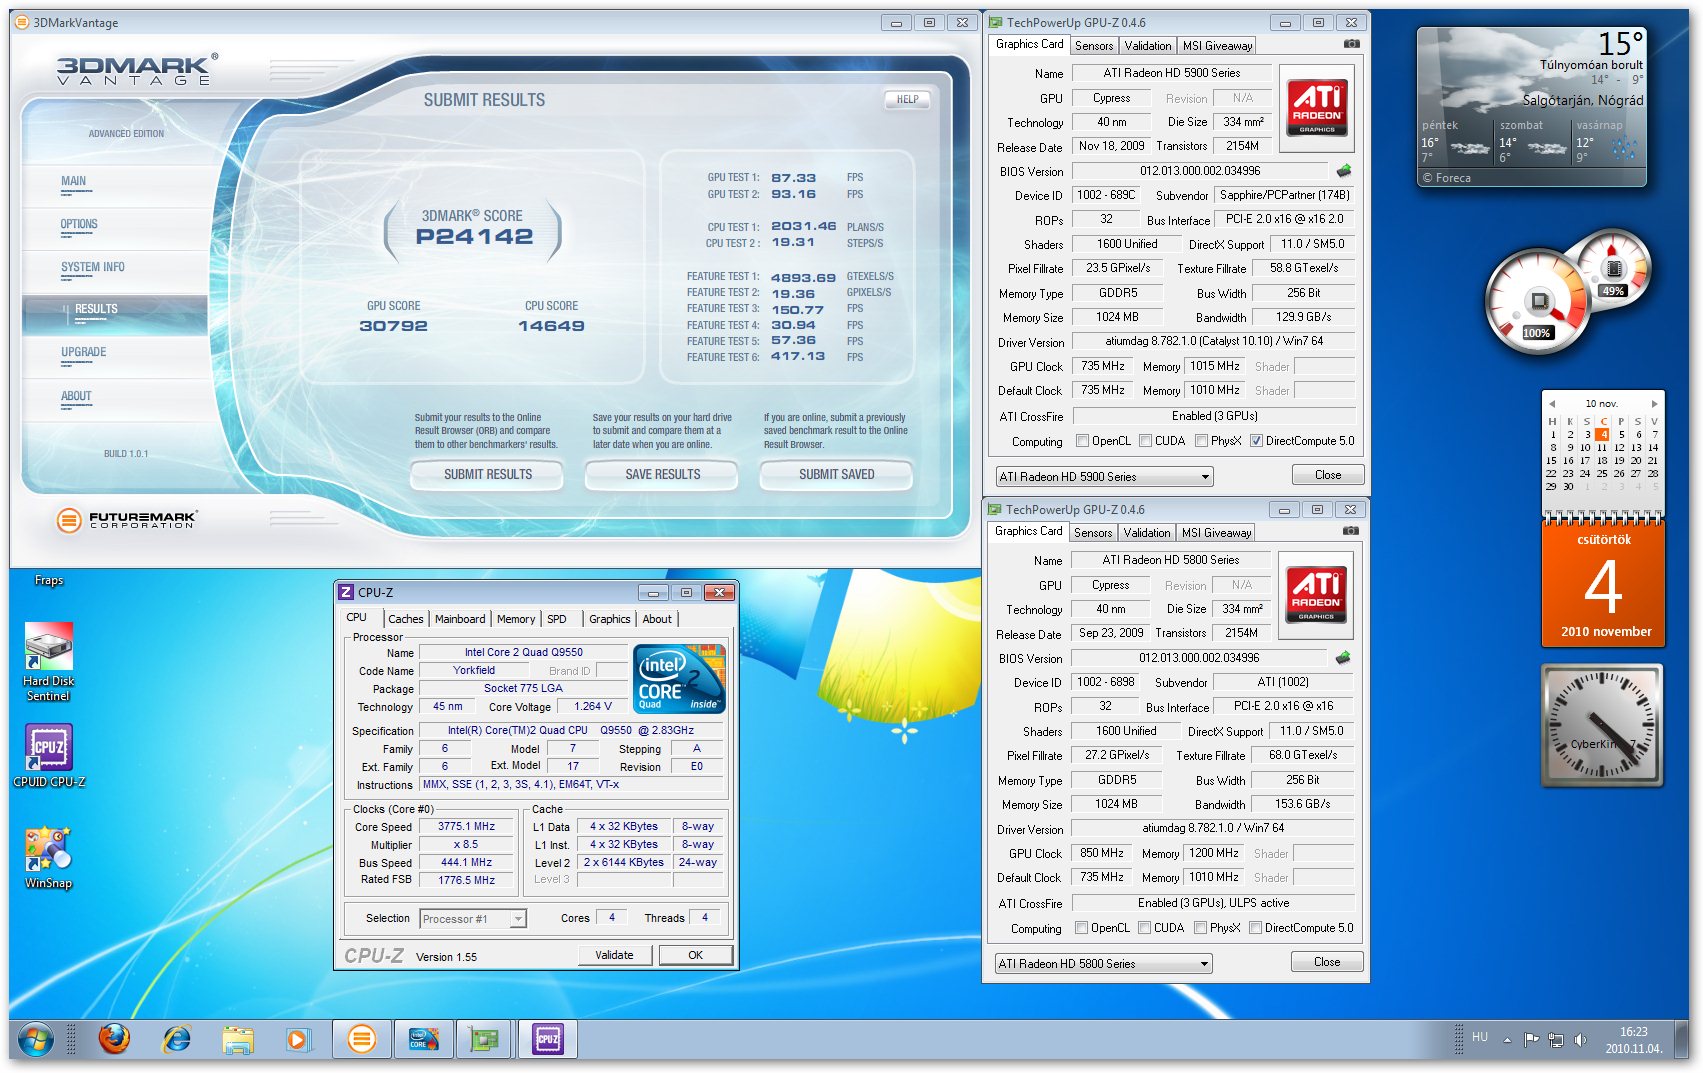This screenshot has width=1703, height=1073.
Task: Open Hard Disk Sentinel desktop icon
Action: [48, 661]
